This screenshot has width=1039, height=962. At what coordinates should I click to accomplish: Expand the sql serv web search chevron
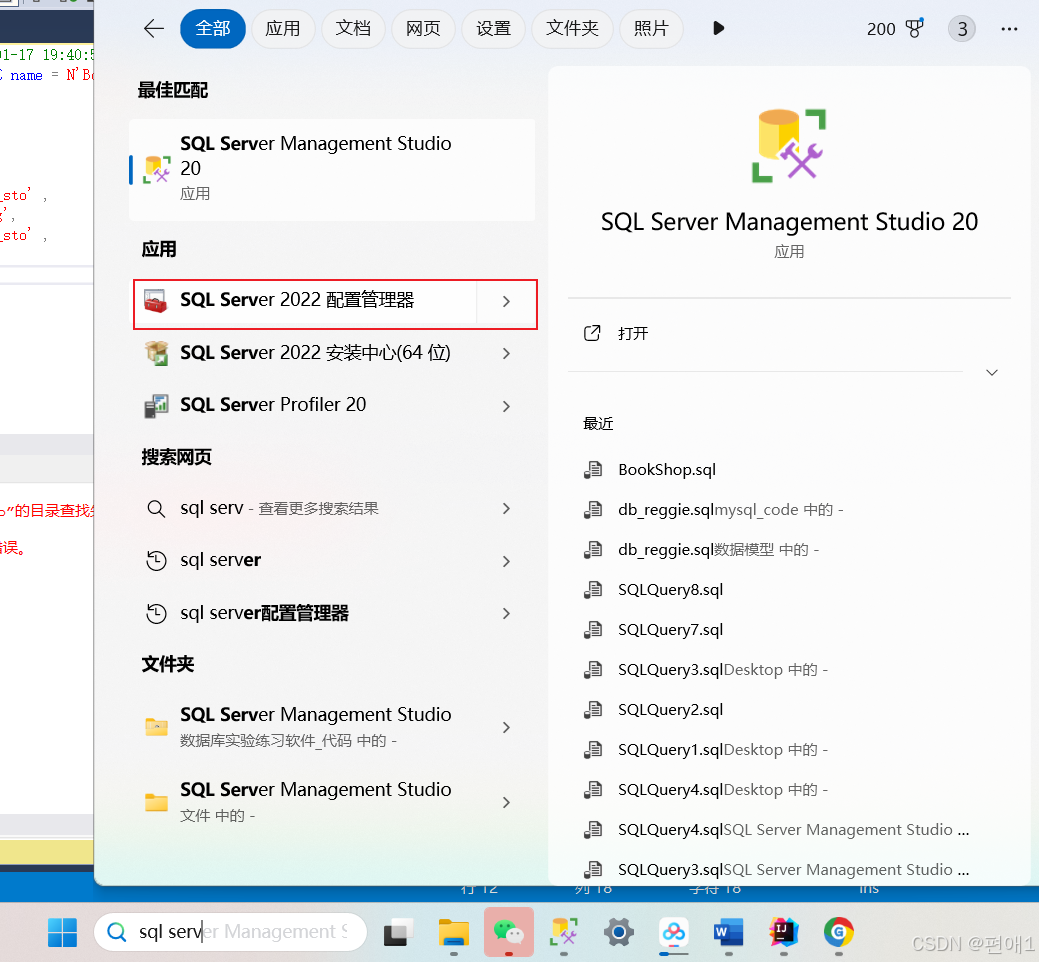tap(506, 509)
